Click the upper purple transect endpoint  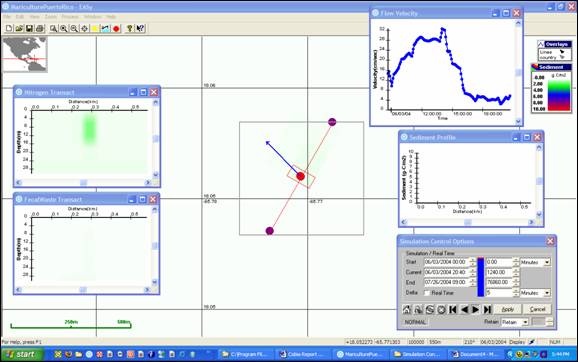(332, 122)
